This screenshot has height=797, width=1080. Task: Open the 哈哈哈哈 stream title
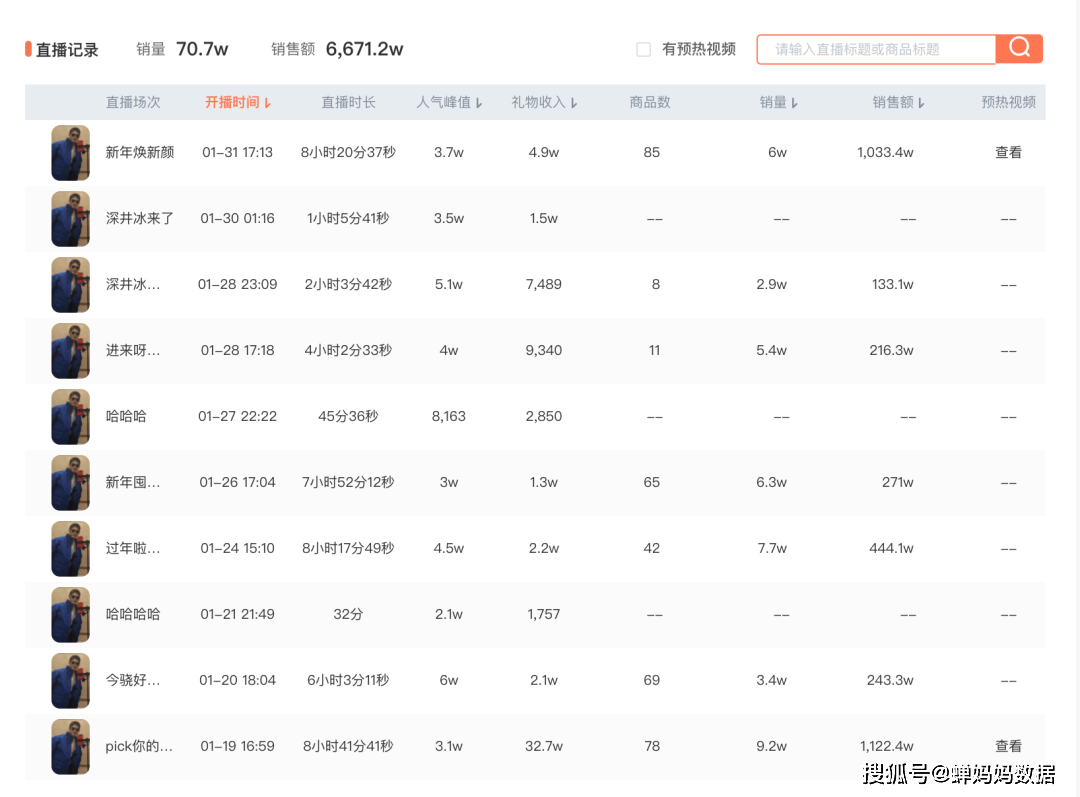[133, 614]
